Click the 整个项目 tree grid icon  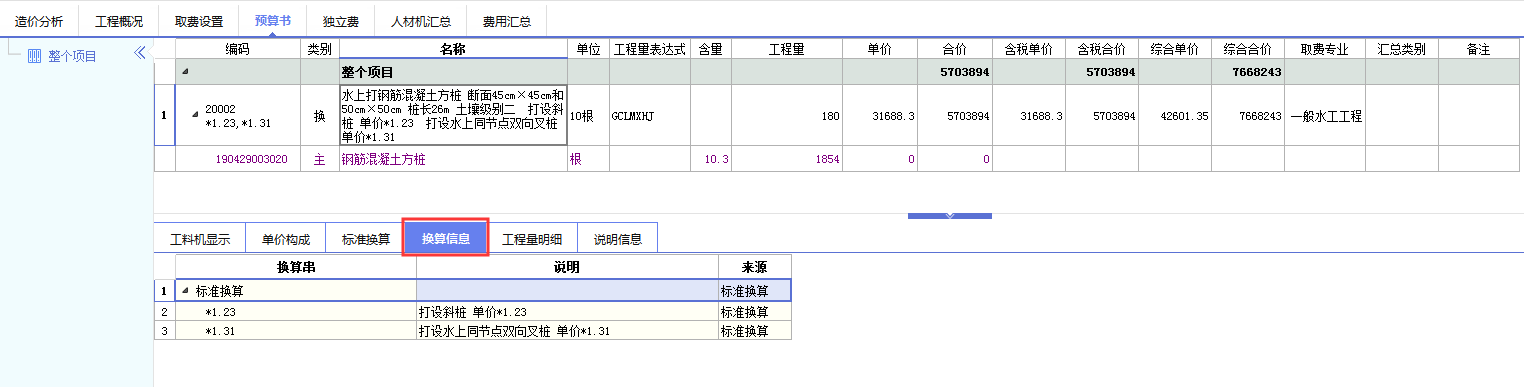point(34,56)
